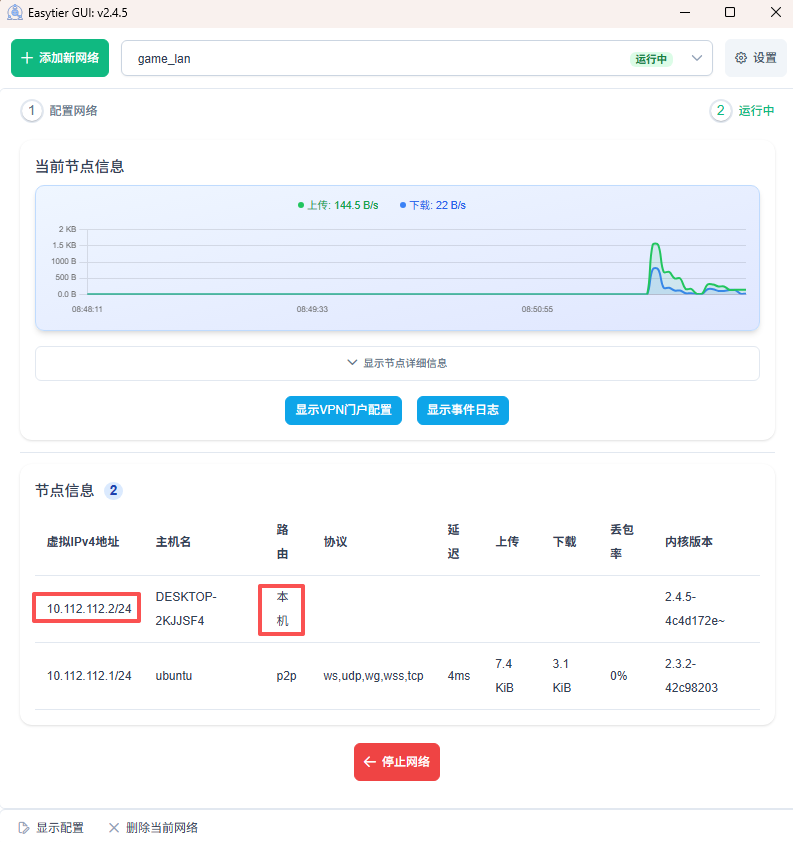This screenshot has height=842, width=793.
Task: Expand 显示节点详细信息 section
Action: 397,364
